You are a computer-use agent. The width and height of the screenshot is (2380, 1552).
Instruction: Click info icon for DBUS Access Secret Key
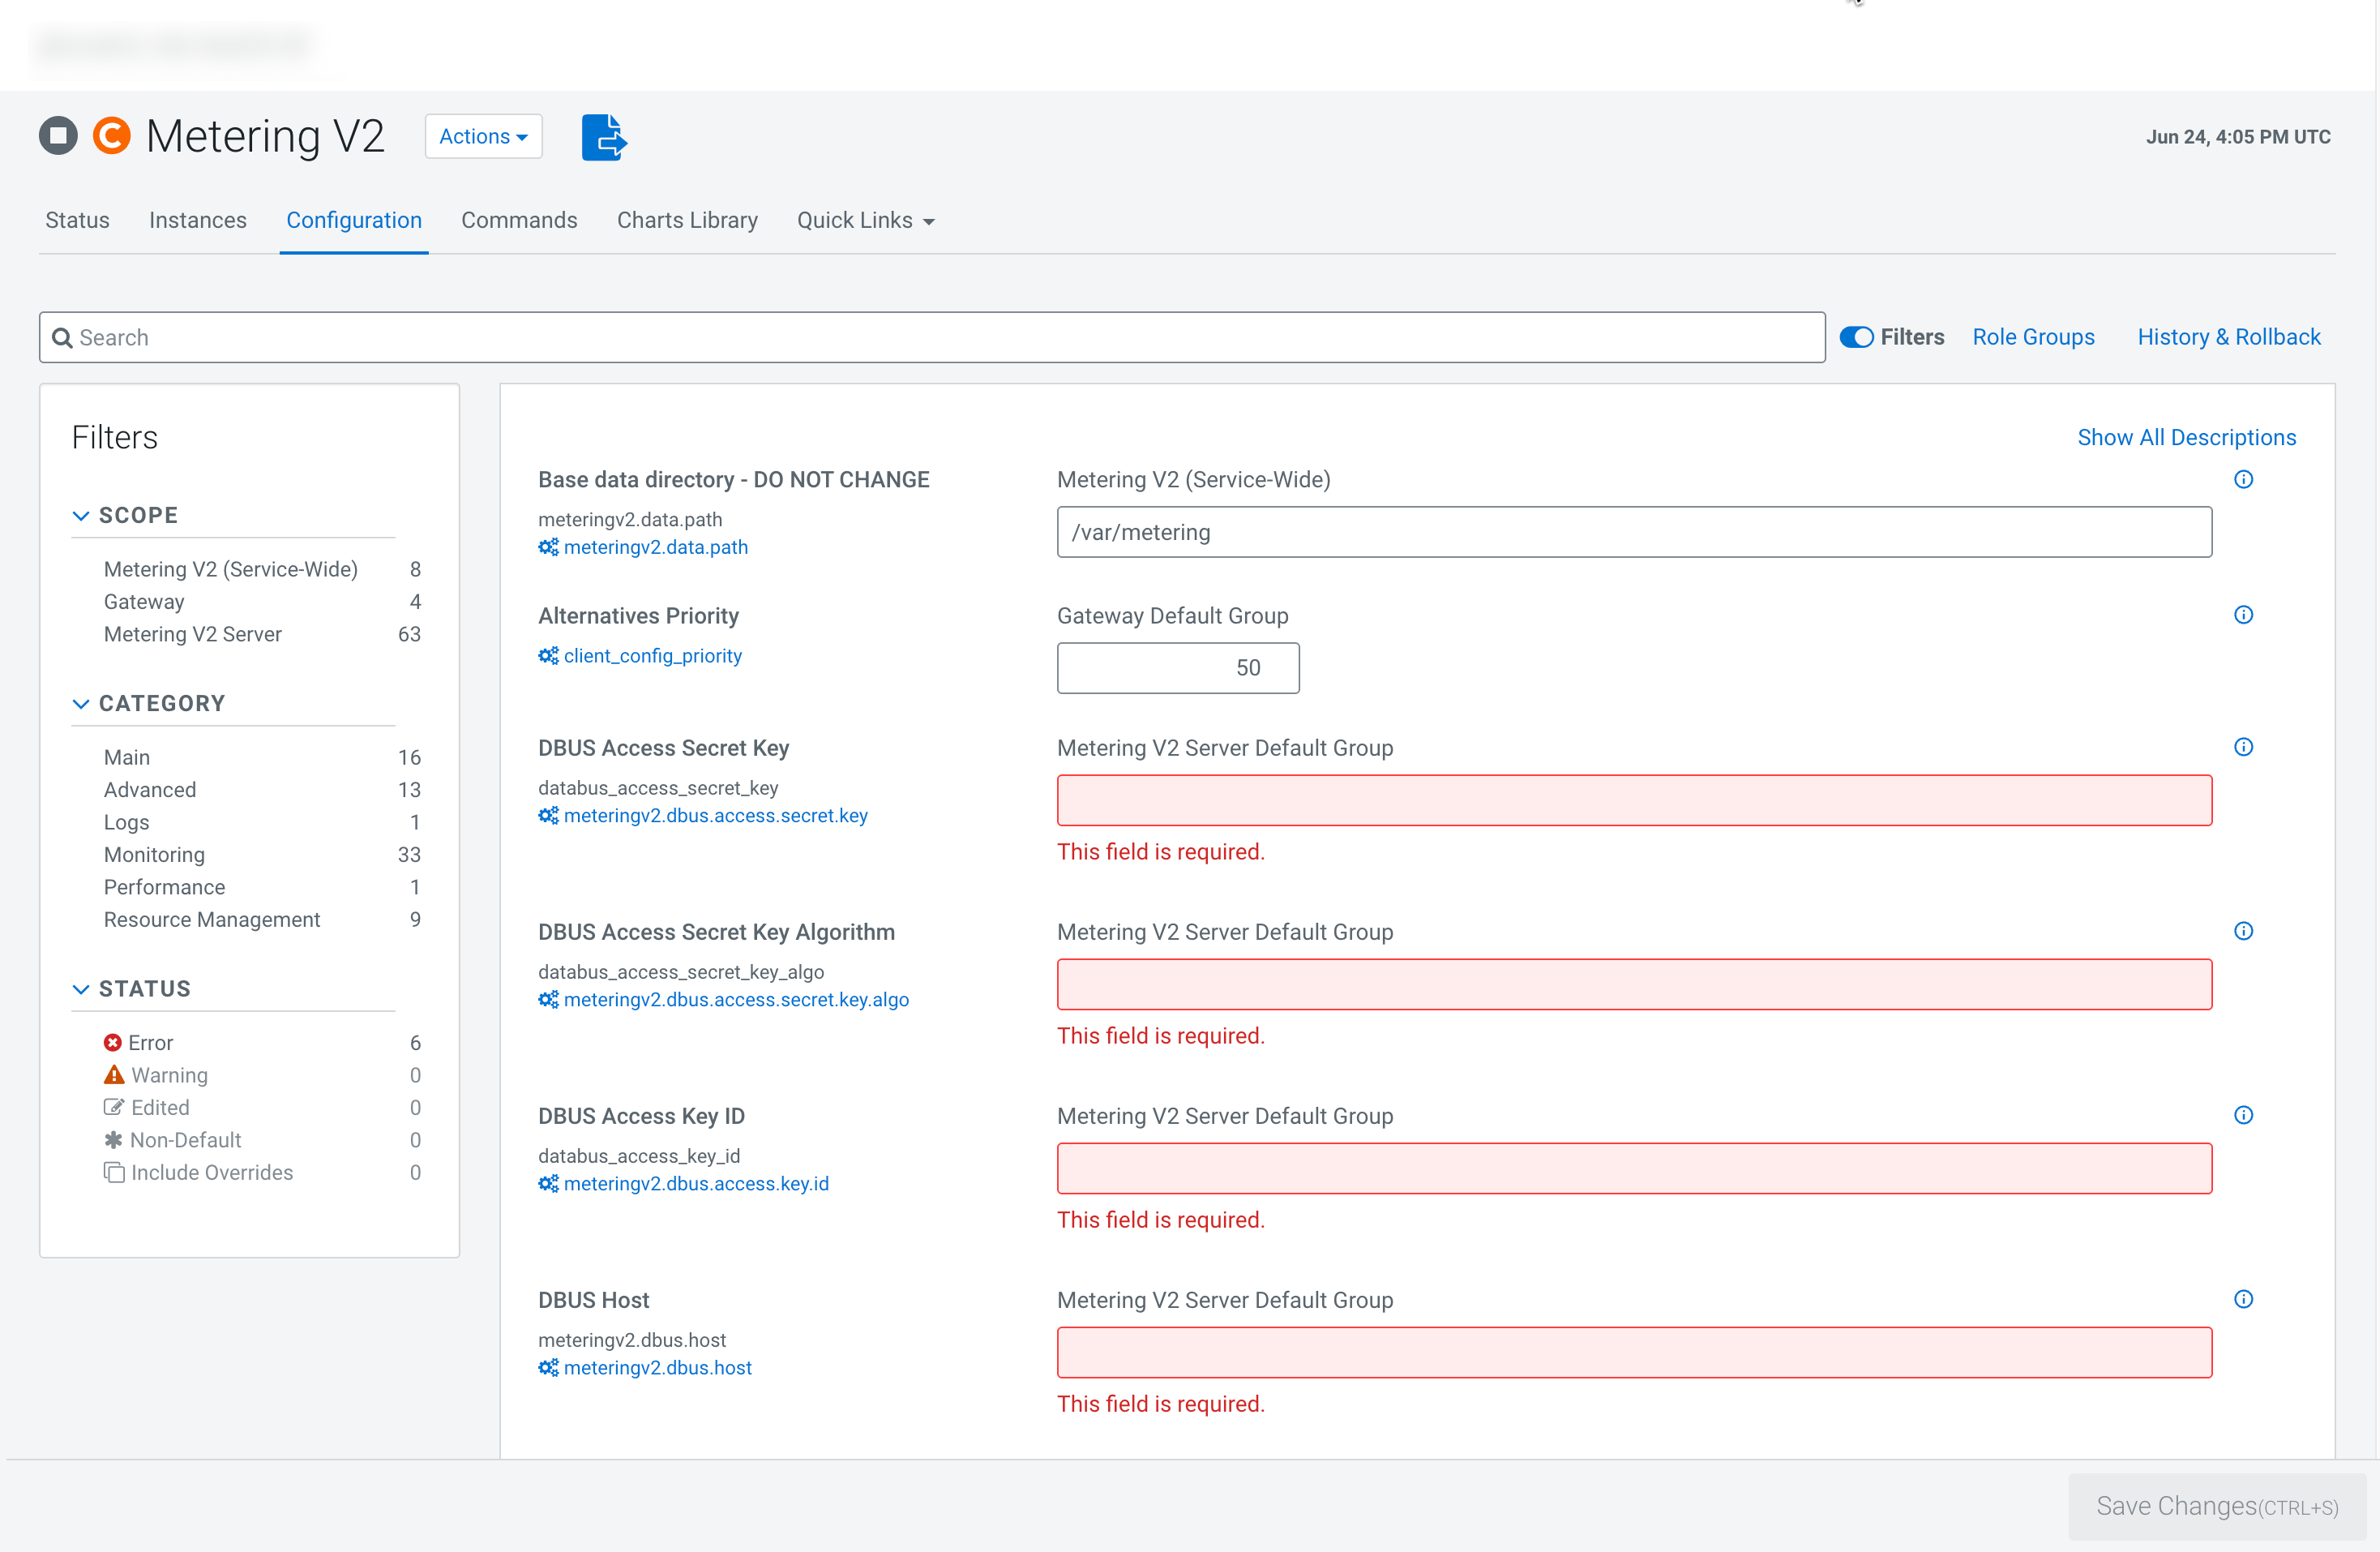coord(2243,747)
